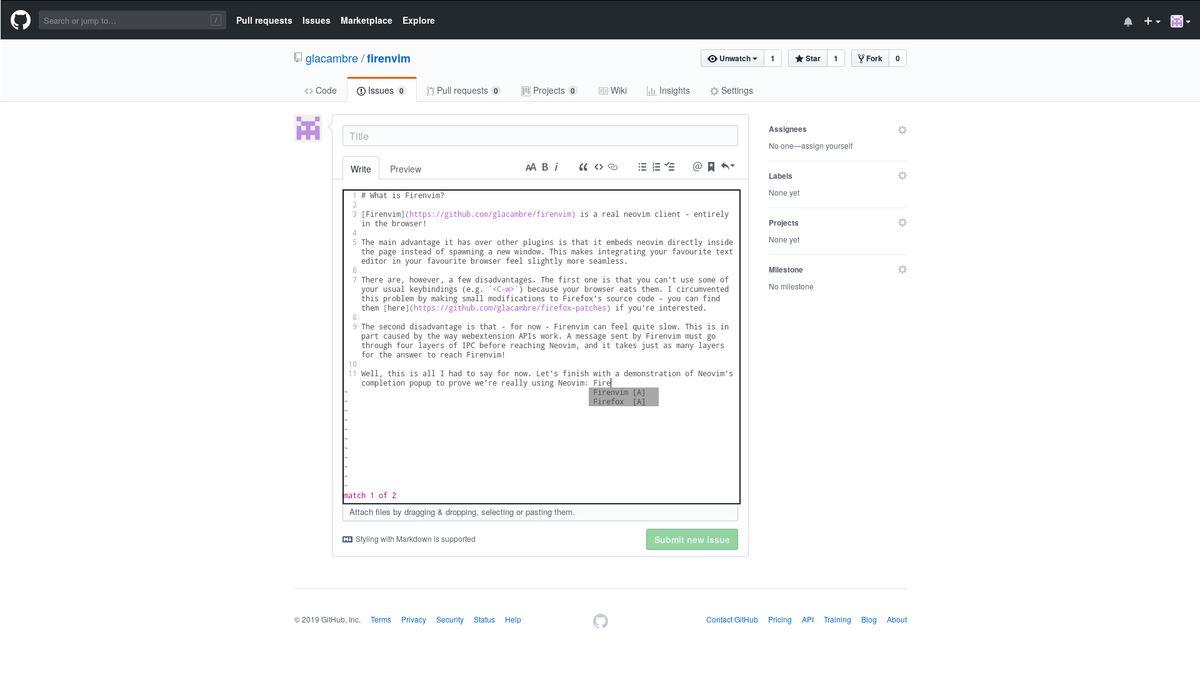Add a bulleted list

pyautogui.click(x=642, y=167)
